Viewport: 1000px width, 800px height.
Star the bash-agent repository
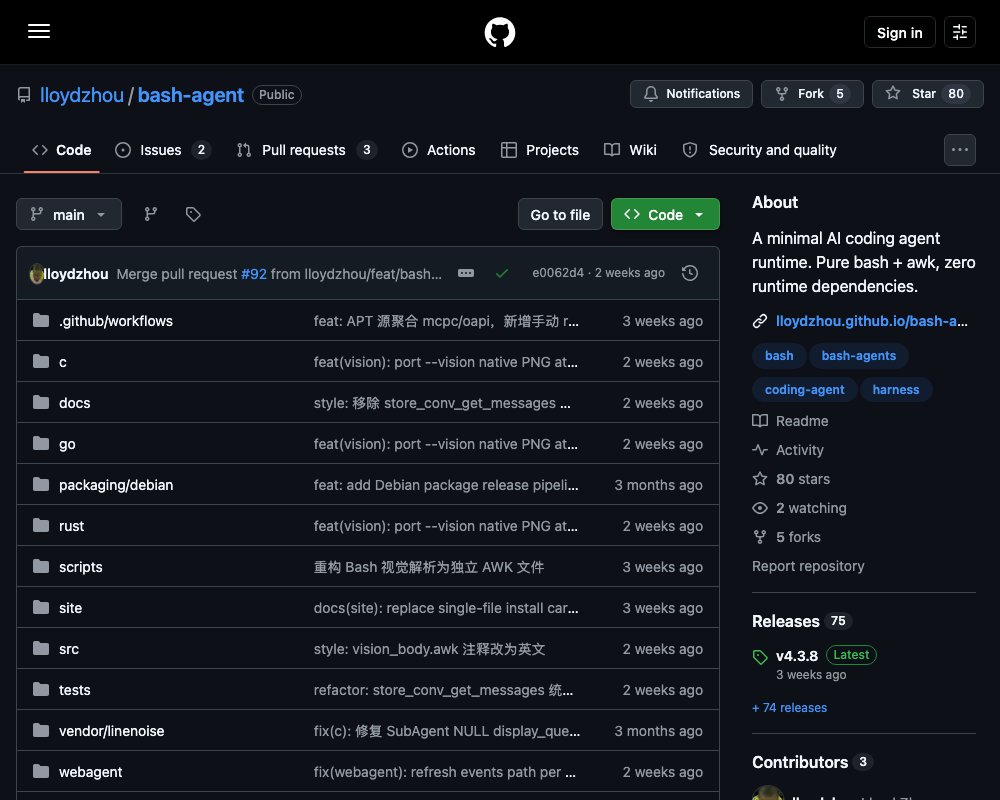point(927,94)
